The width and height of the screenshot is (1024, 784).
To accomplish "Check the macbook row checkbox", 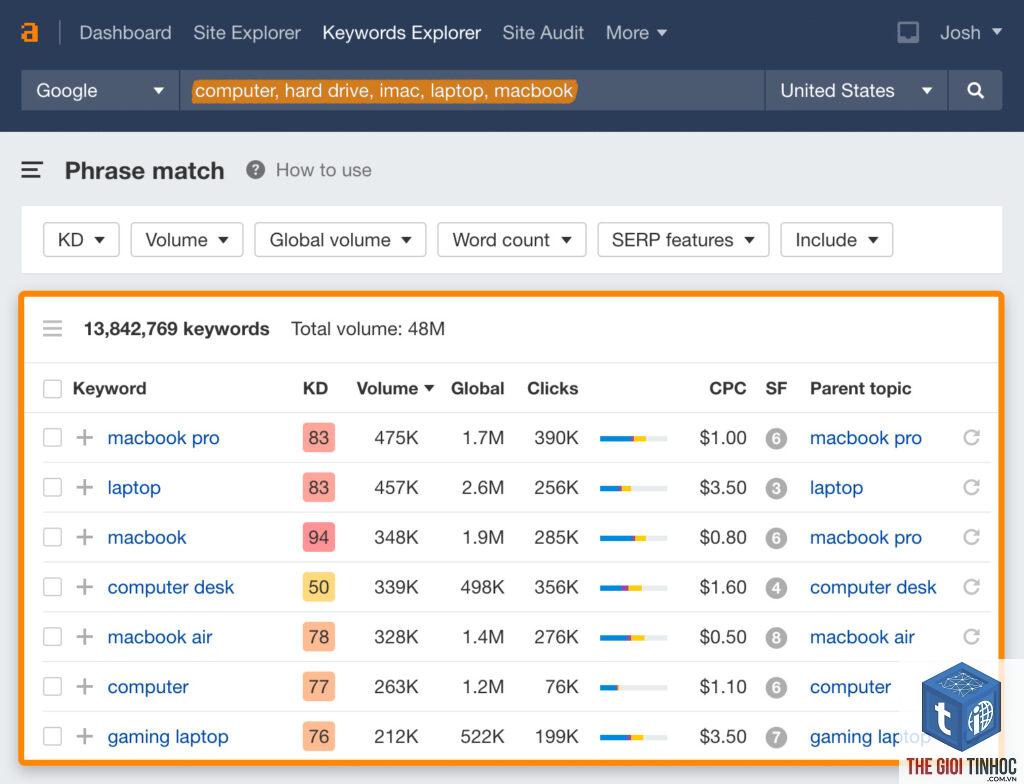I will (x=52, y=536).
